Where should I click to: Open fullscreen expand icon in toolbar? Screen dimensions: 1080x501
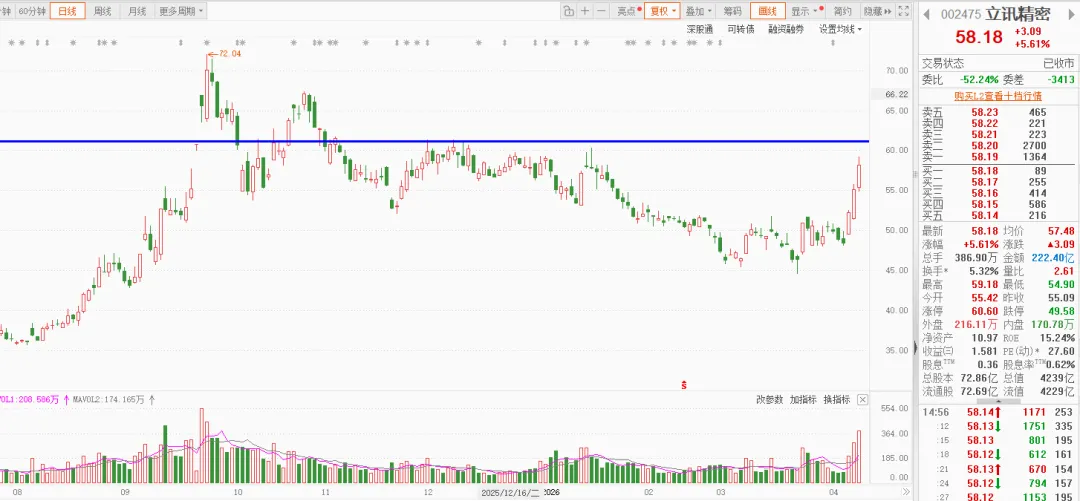(904, 11)
